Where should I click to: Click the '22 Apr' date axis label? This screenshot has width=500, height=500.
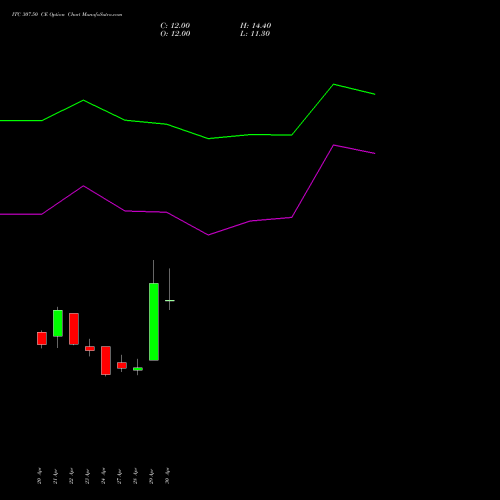tap(71, 476)
